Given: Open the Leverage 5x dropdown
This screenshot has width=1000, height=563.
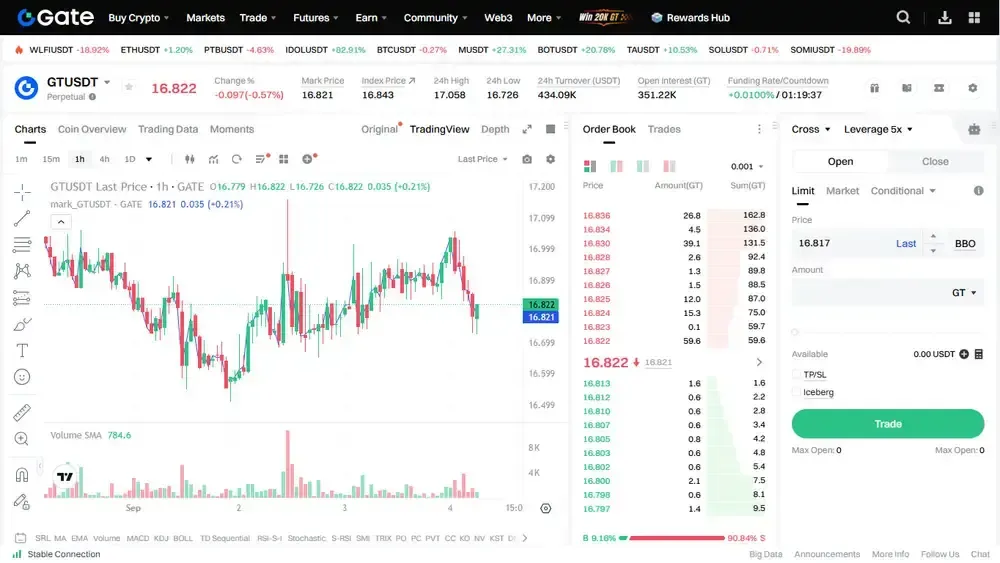Looking at the screenshot, I should (x=878, y=129).
